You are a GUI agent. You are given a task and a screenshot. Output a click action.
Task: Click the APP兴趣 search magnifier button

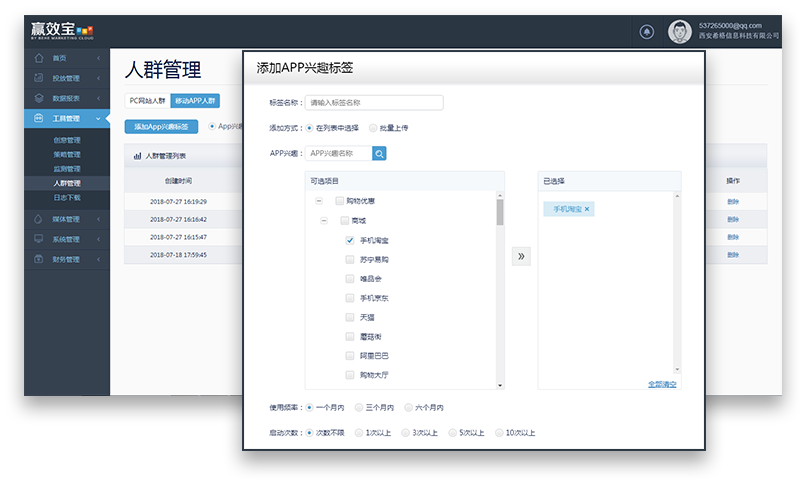coord(380,153)
